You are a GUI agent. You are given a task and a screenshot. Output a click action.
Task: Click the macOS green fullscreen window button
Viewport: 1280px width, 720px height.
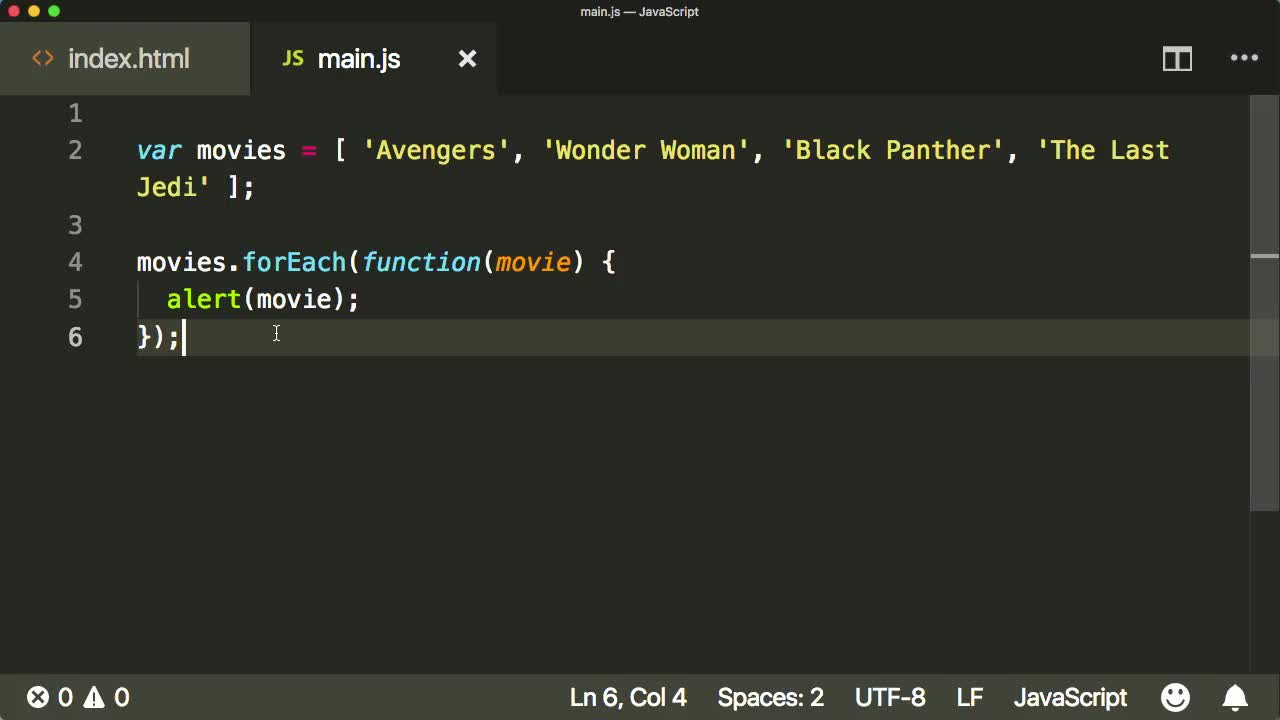click(x=54, y=11)
